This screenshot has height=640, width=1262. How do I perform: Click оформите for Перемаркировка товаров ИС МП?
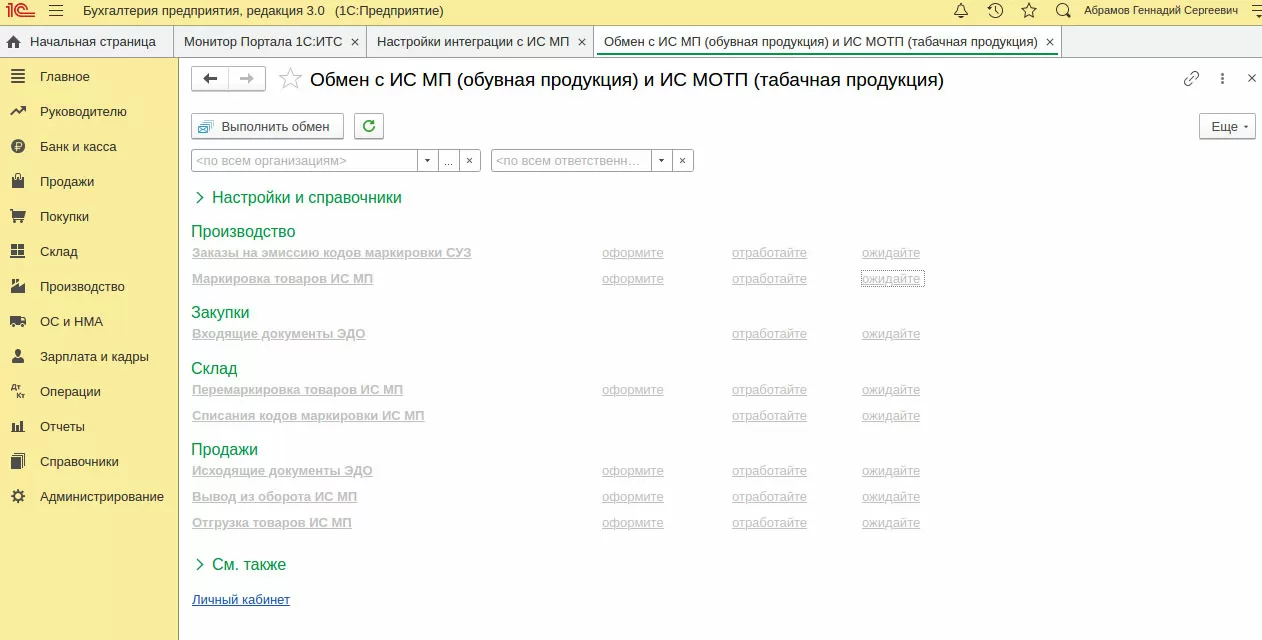coord(633,390)
